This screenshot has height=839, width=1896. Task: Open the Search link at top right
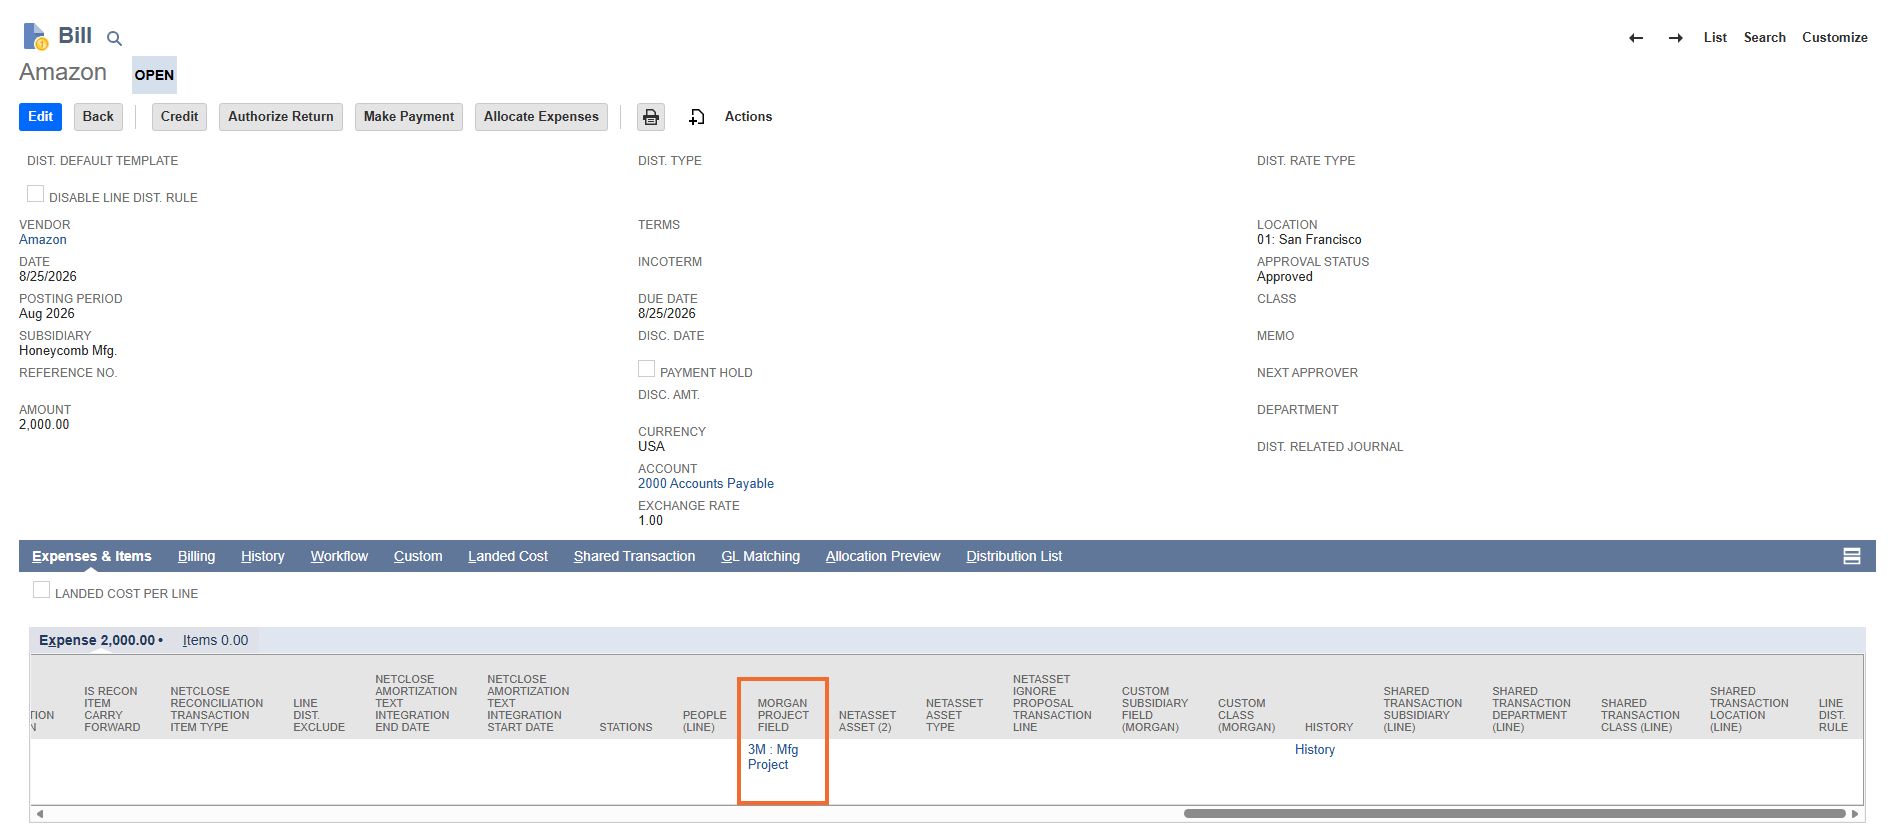click(1764, 38)
